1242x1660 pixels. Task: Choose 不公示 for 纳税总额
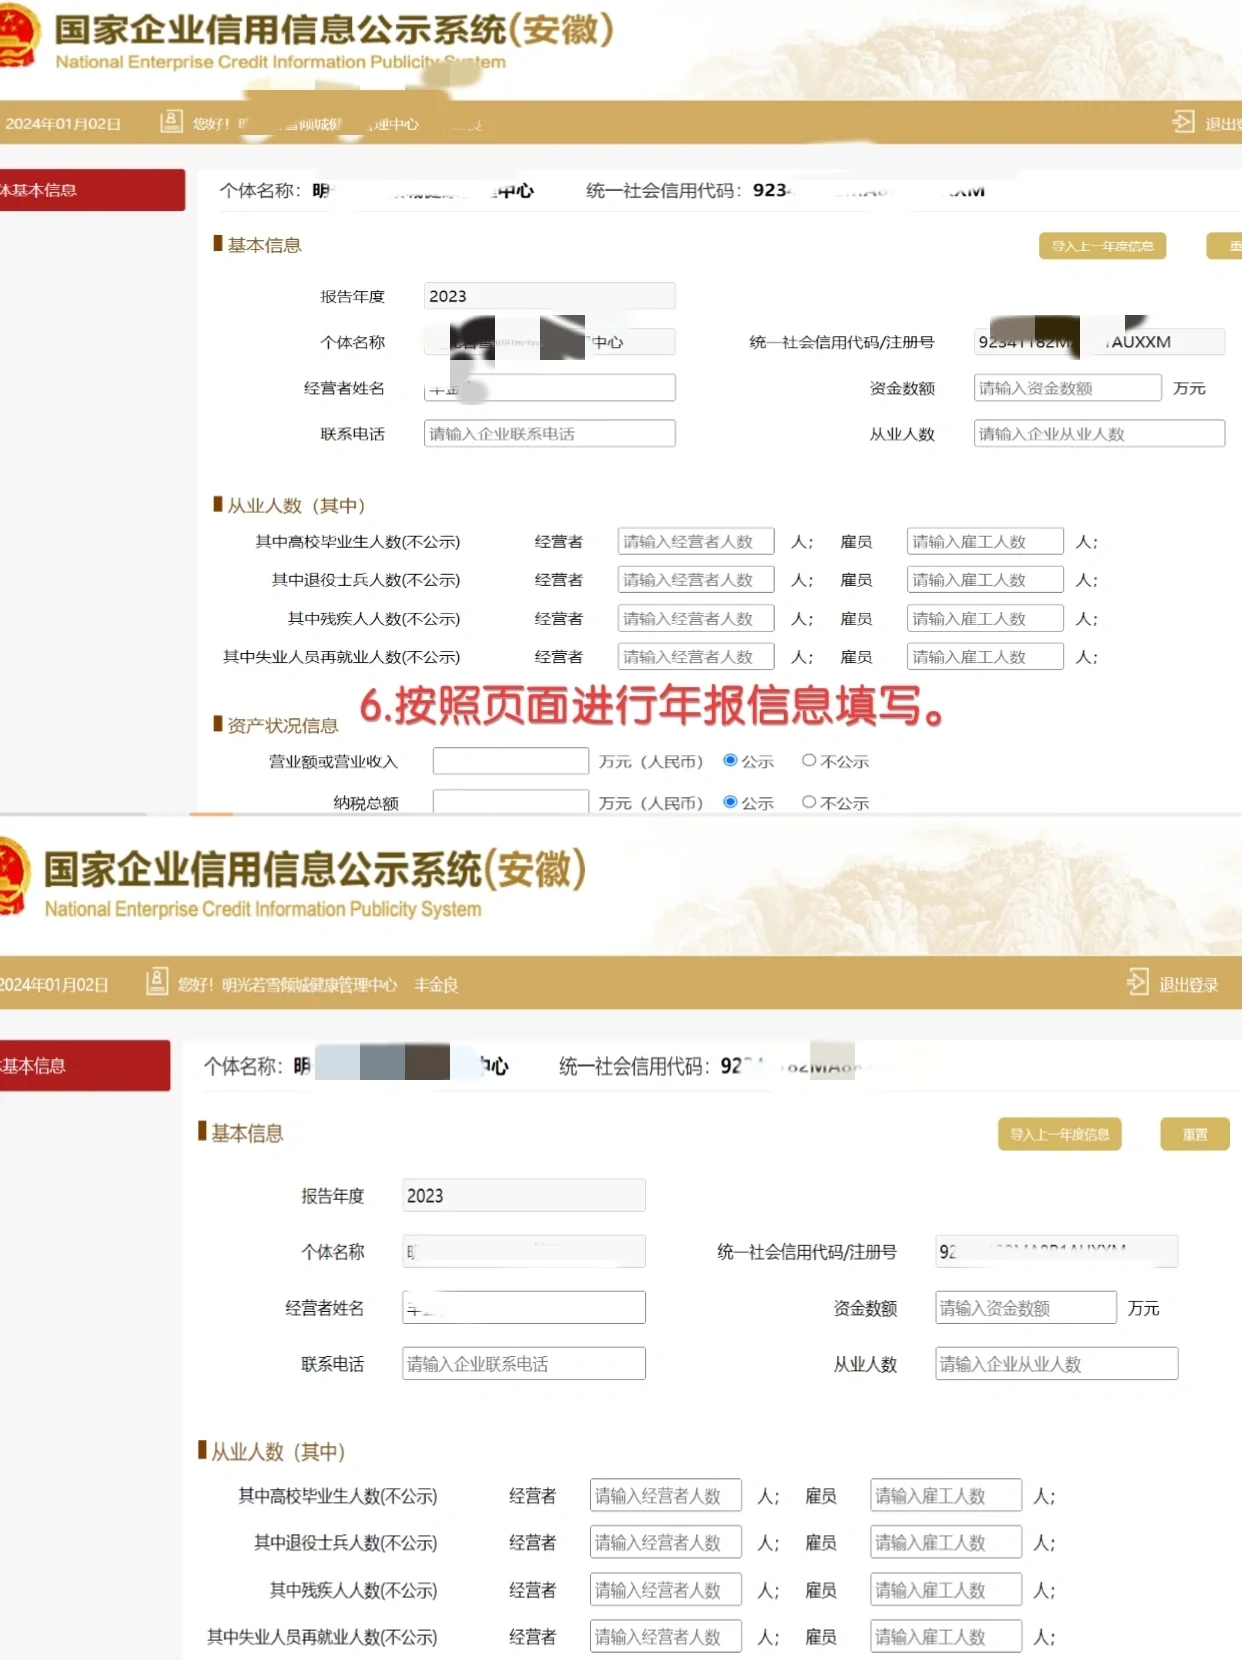(x=809, y=802)
